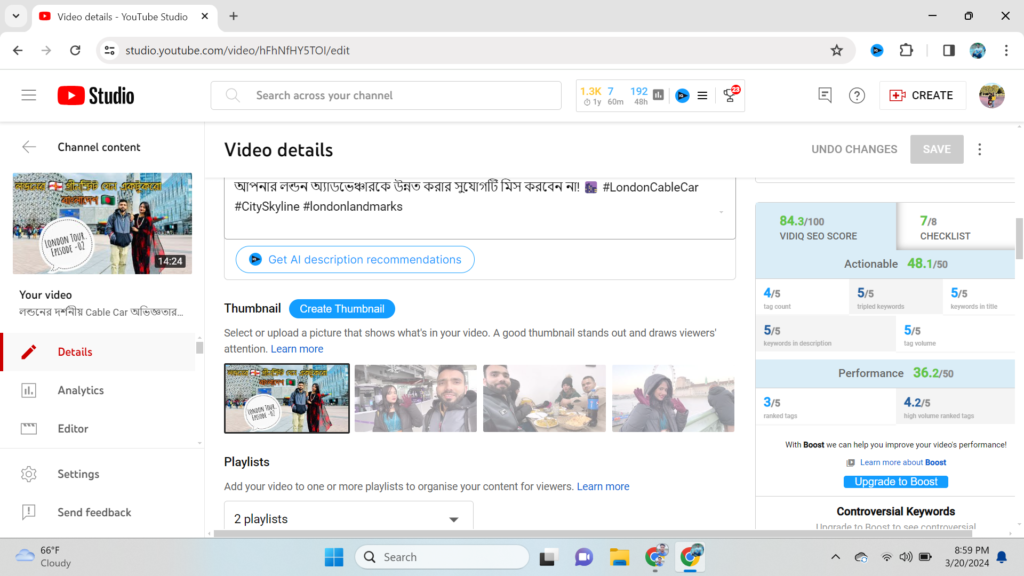Click the Analytics chart icon

tap(29, 391)
